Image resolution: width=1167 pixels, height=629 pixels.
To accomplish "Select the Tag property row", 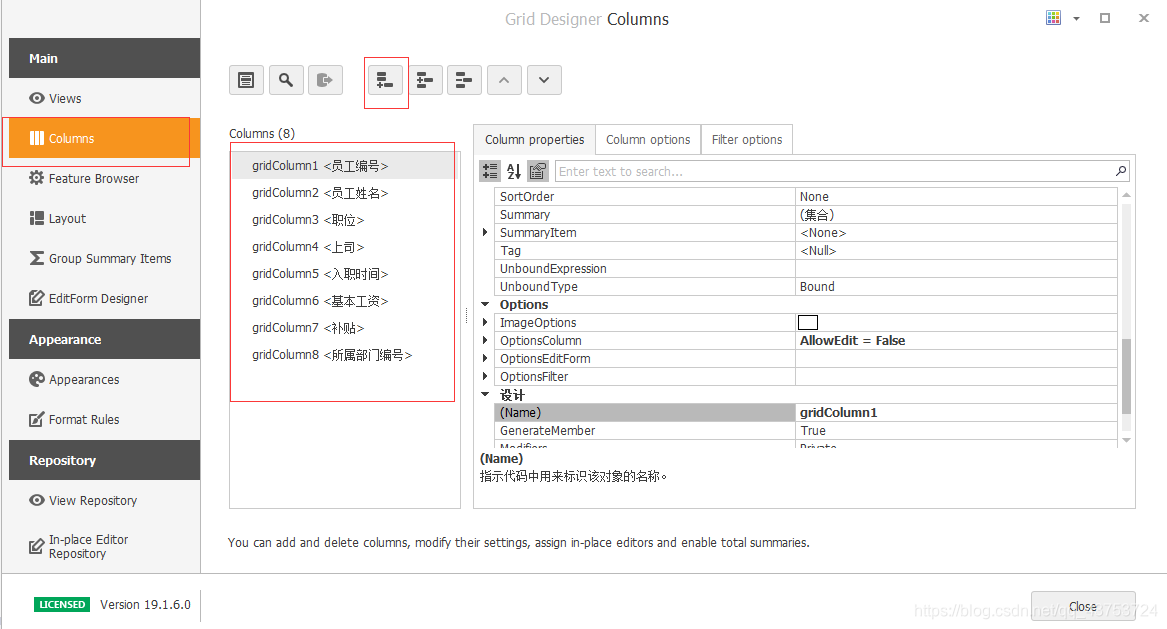I will (x=806, y=251).
